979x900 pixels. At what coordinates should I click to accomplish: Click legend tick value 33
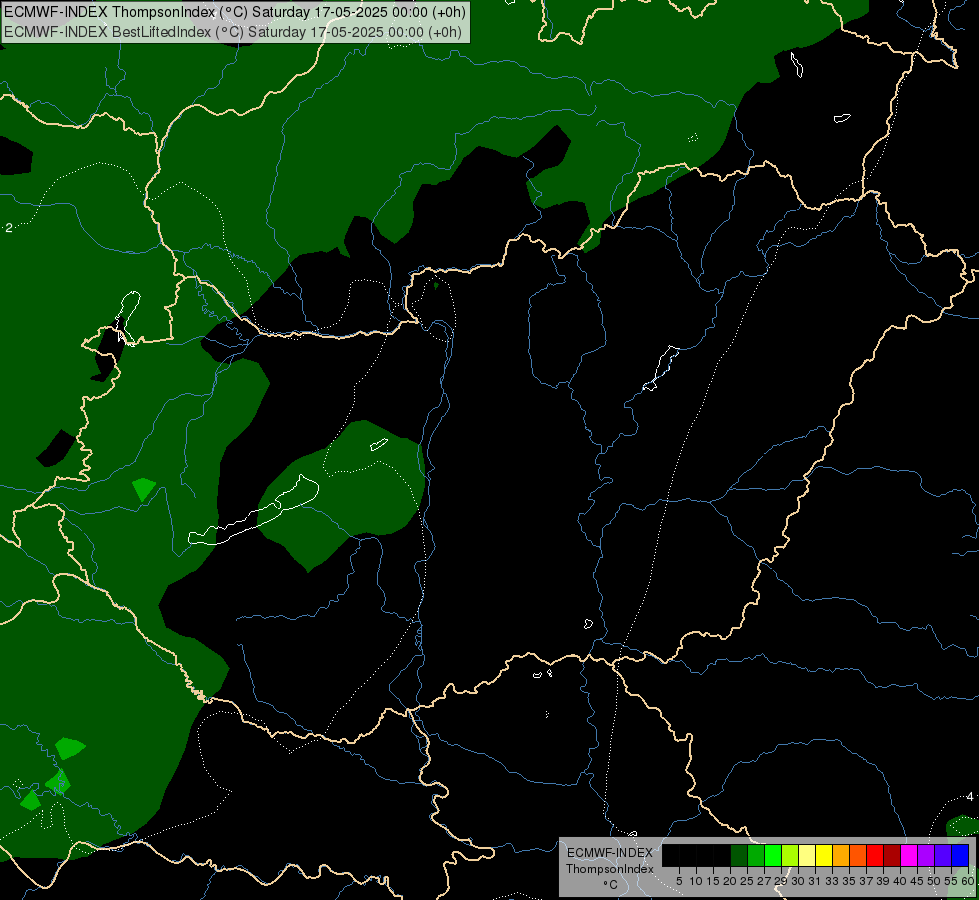832,881
